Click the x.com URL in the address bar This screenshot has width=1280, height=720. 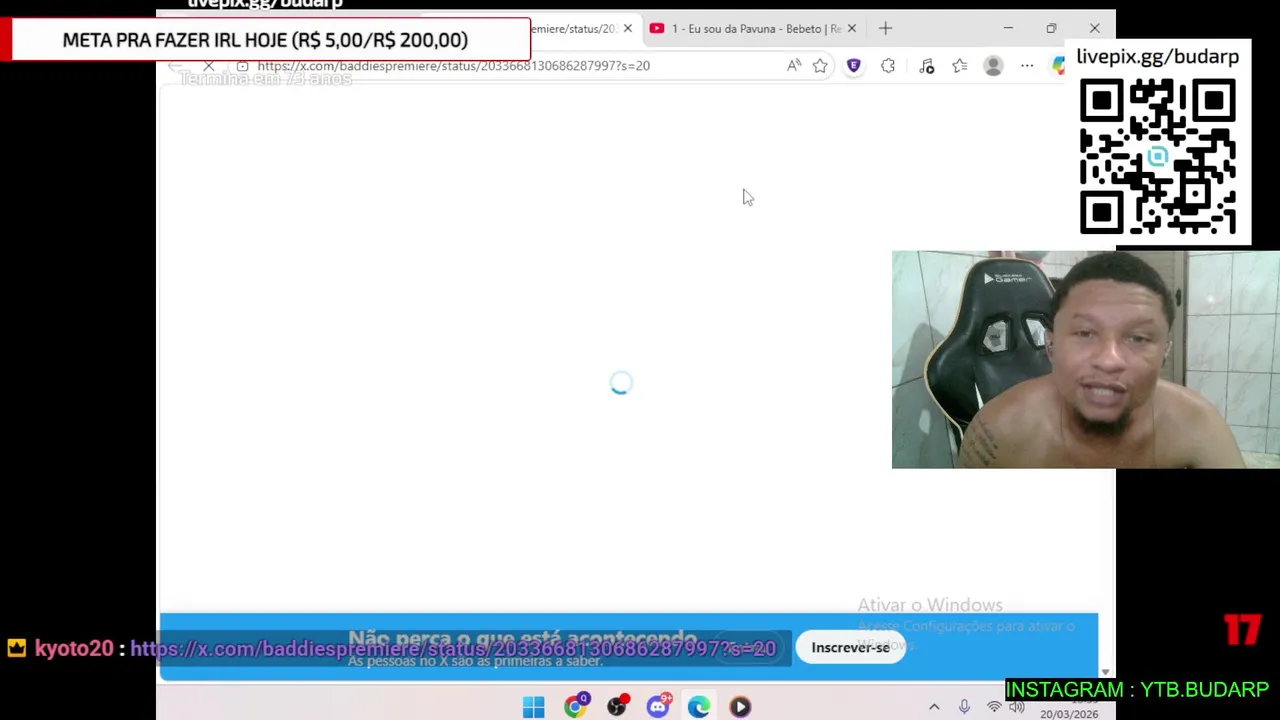click(453, 66)
